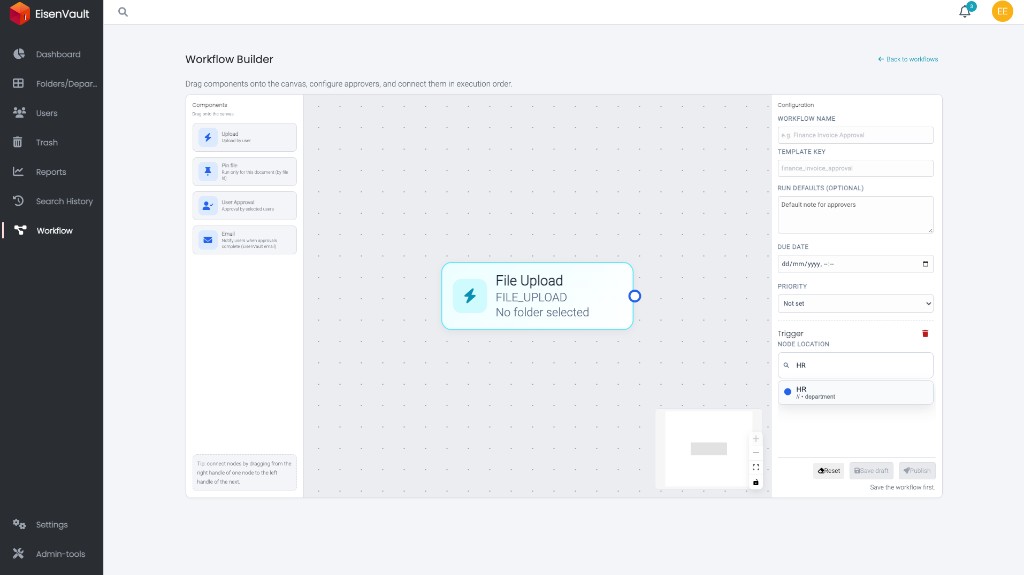Open the top bar search icon
1024x575 pixels.
coord(123,12)
